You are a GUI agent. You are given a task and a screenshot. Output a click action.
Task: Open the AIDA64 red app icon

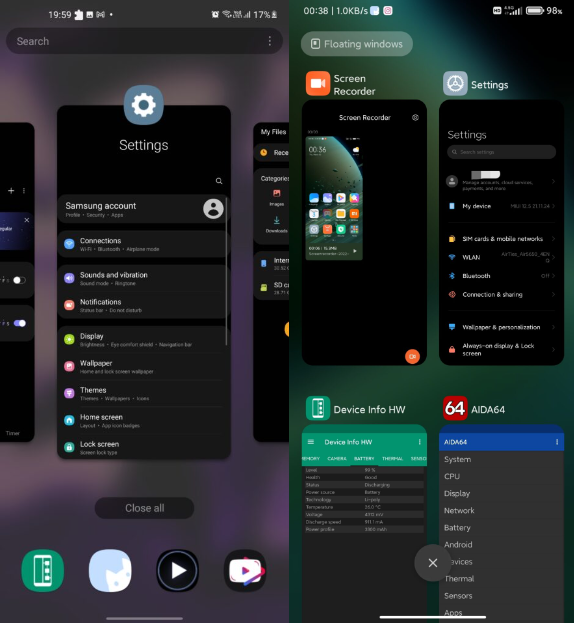[x=455, y=408]
